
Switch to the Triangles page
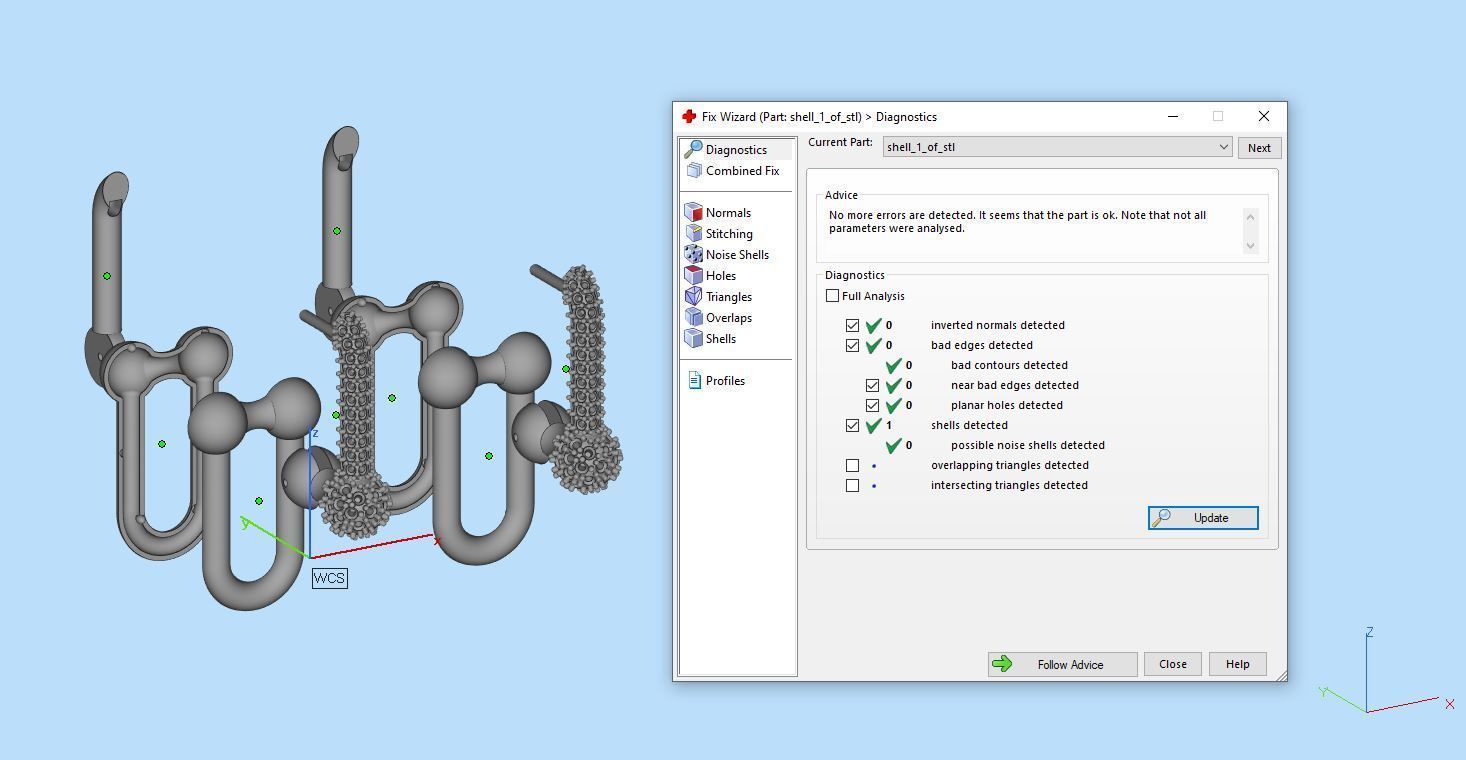click(x=728, y=297)
